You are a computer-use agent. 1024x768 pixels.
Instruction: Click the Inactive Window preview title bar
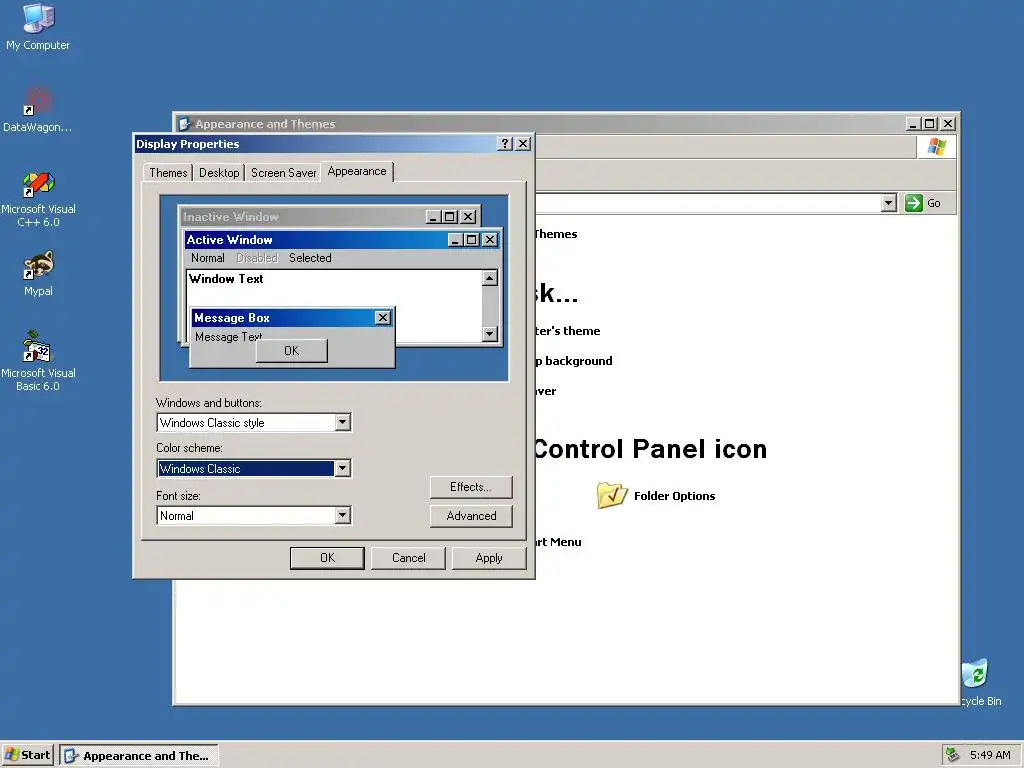point(302,216)
